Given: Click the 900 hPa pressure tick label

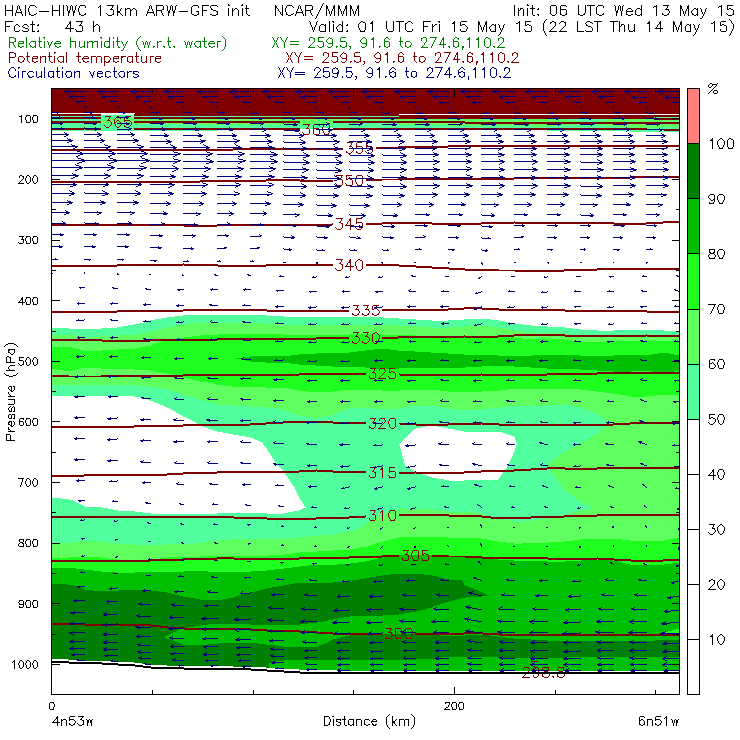Looking at the screenshot, I should (x=28, y=604).
